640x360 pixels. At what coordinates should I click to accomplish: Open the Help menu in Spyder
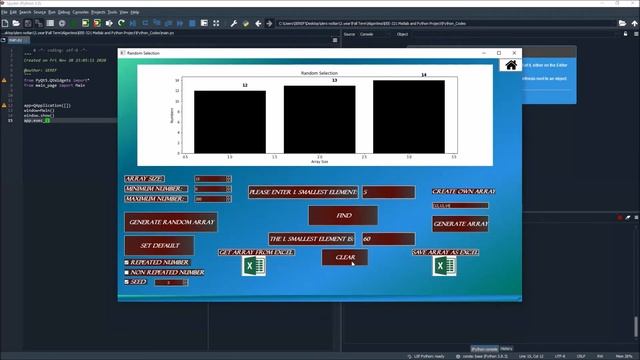click(x=135, y=12)
